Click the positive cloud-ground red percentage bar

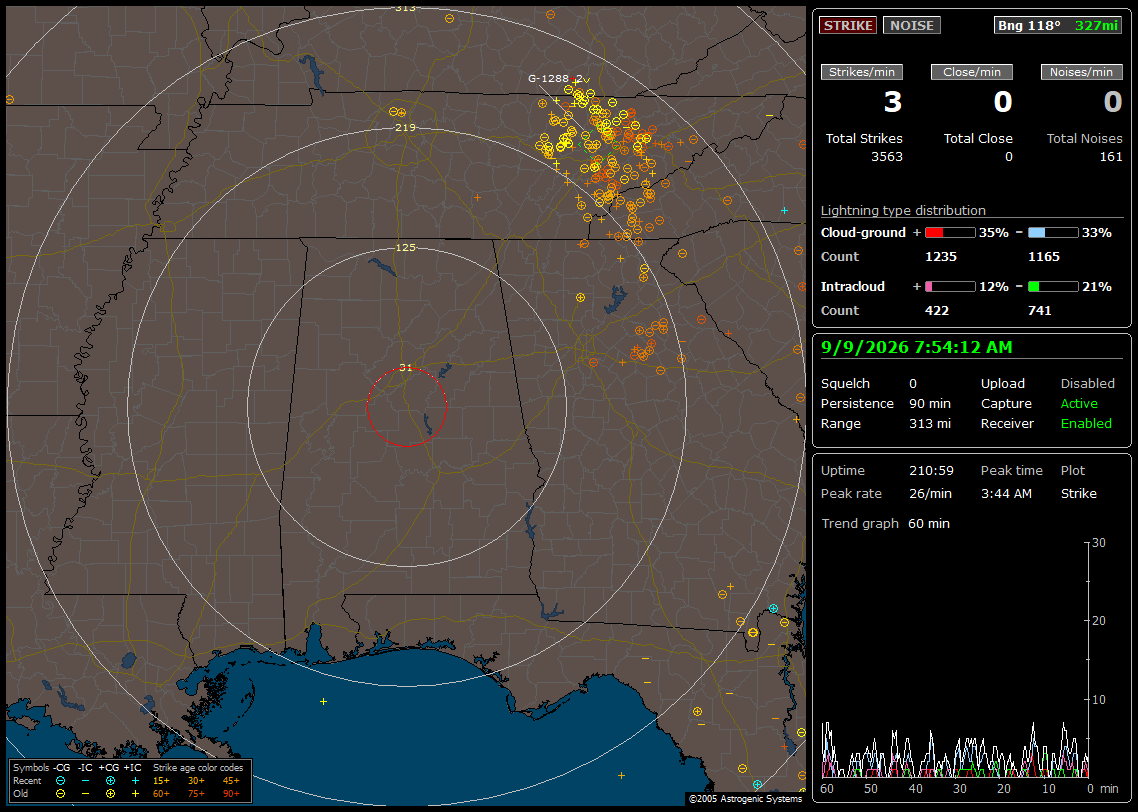[x=950, y=233]
